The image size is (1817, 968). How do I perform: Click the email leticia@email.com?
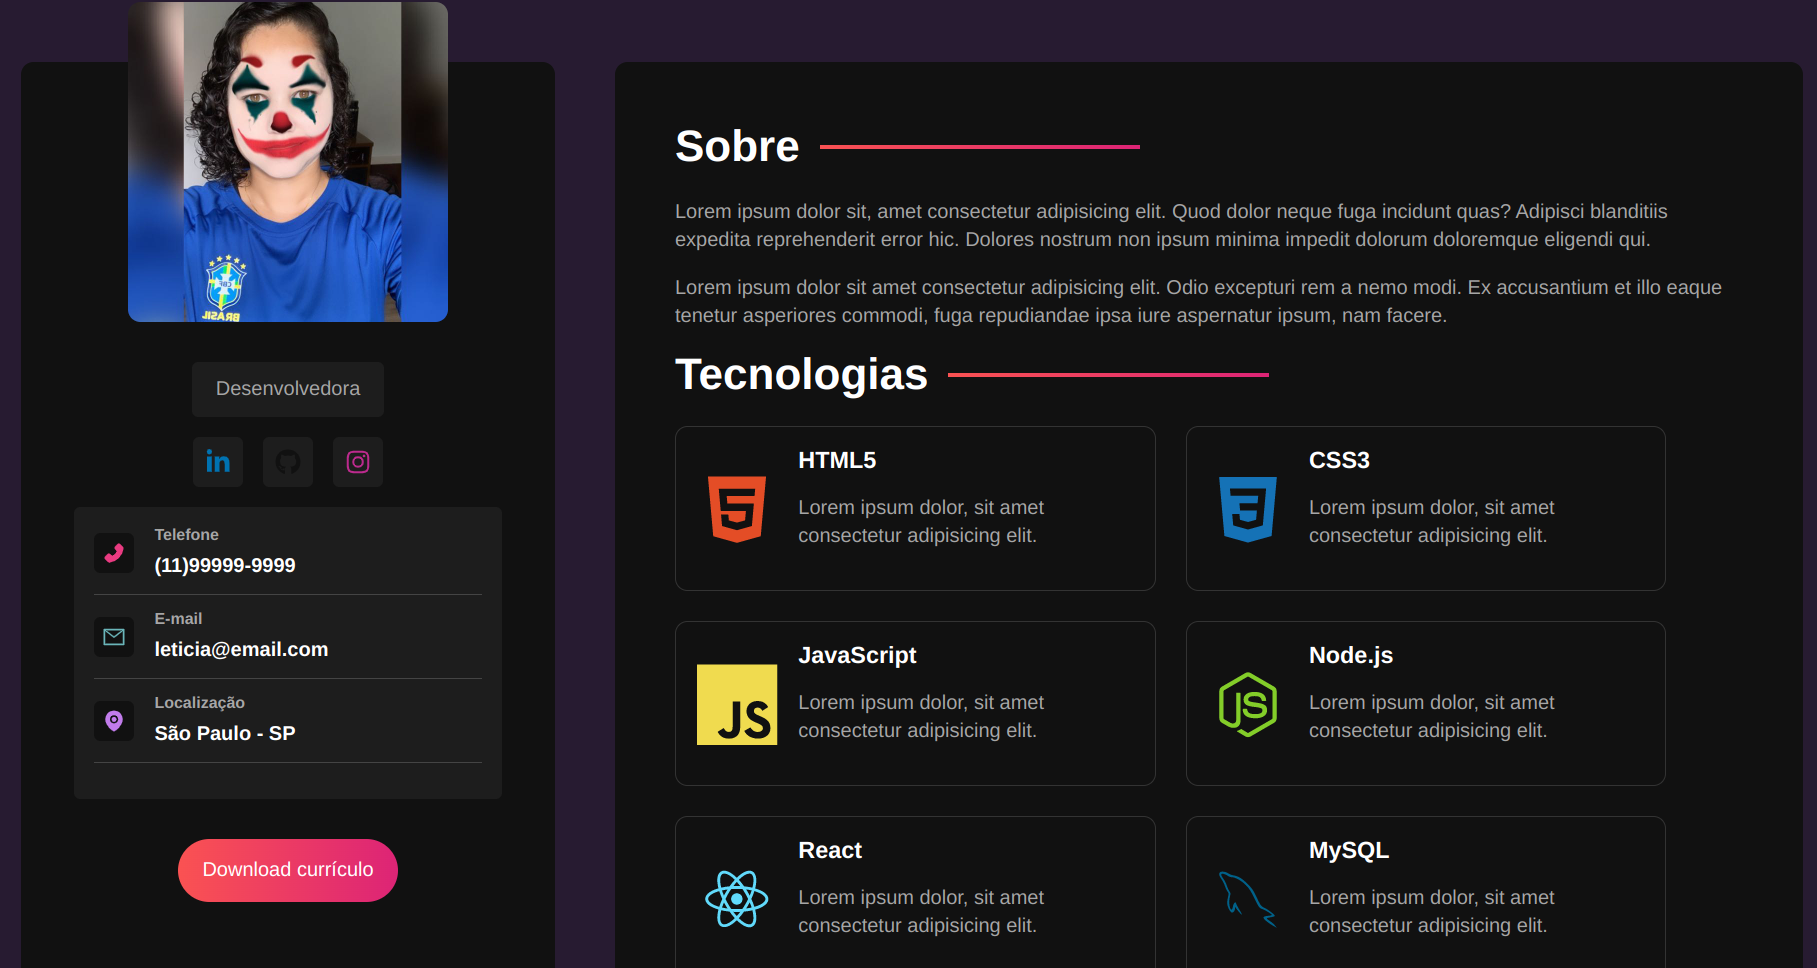241,649
